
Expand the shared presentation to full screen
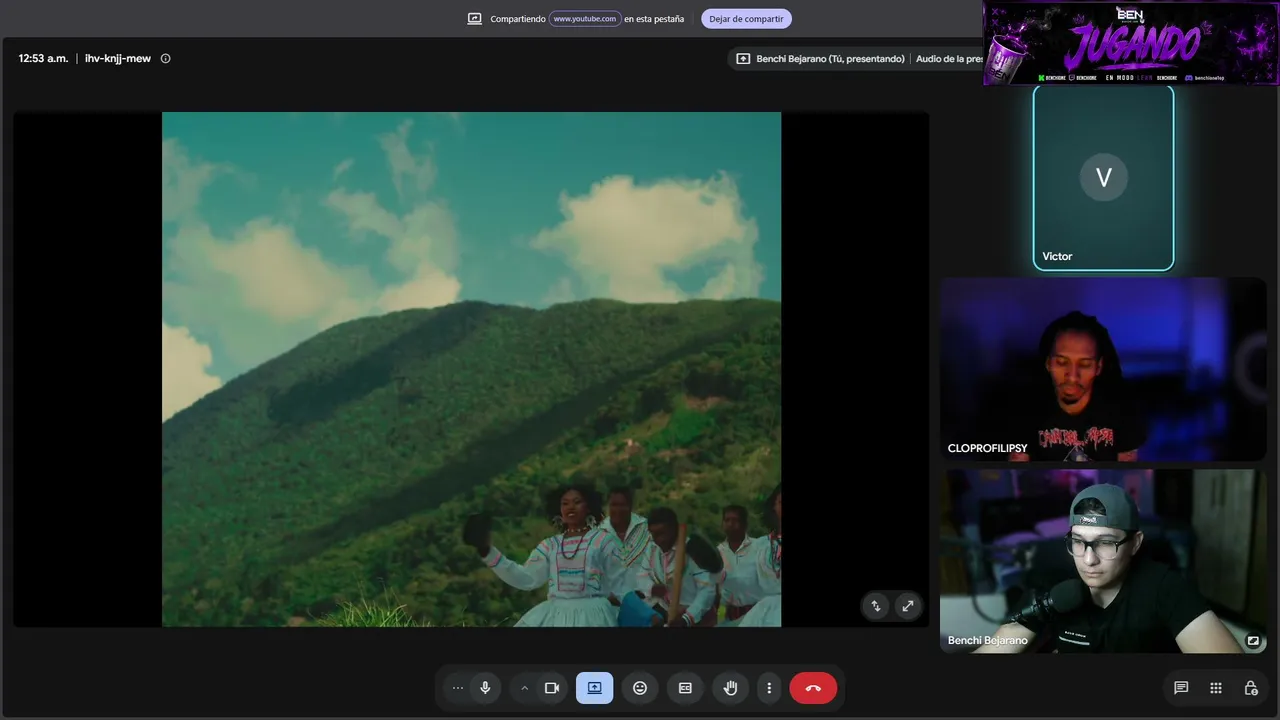click(x=908, y=606)
